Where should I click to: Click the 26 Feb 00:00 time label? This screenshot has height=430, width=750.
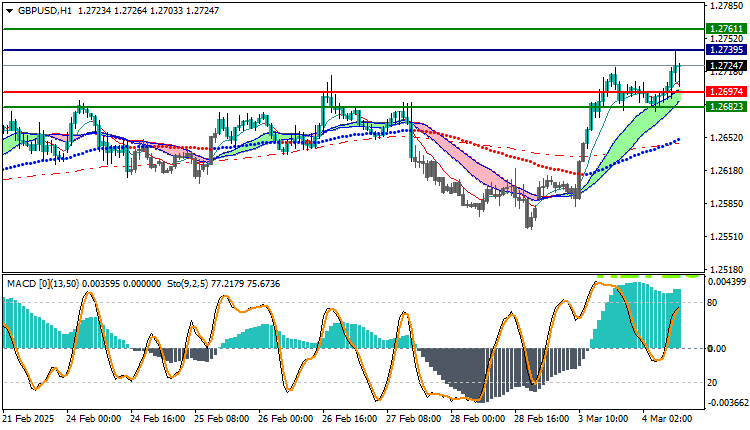click(286, 419)
